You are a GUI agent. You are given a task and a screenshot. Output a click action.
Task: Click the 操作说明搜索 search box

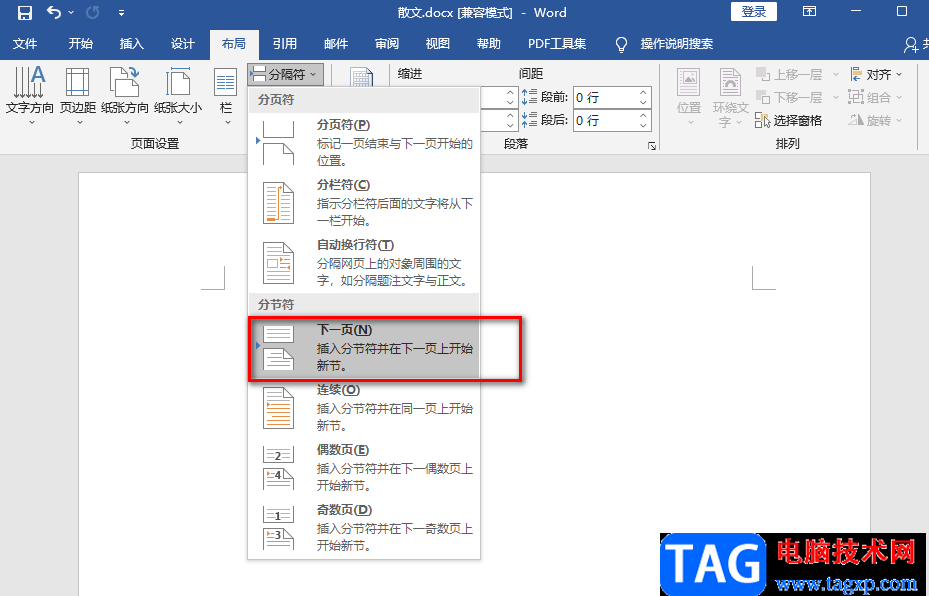click(x=677, y=44)
